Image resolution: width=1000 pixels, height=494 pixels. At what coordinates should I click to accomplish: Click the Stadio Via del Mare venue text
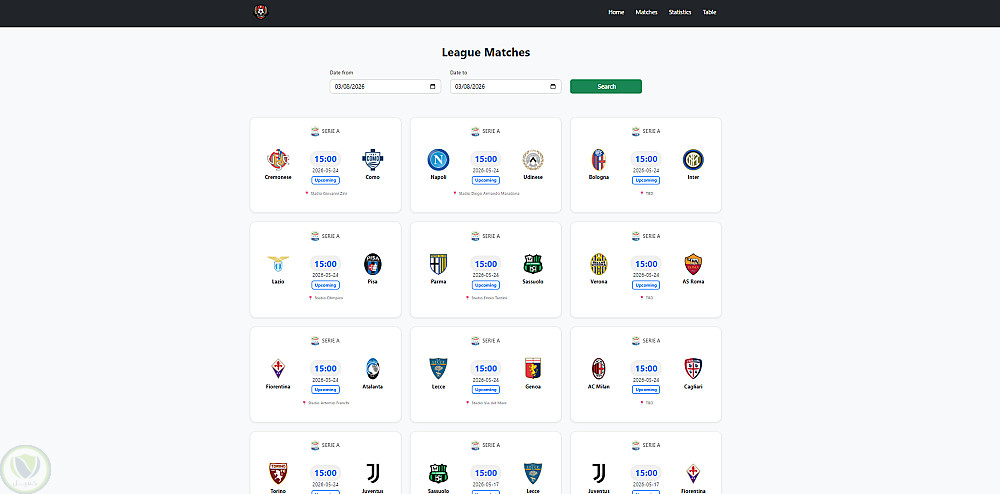[x=489, y=403]
